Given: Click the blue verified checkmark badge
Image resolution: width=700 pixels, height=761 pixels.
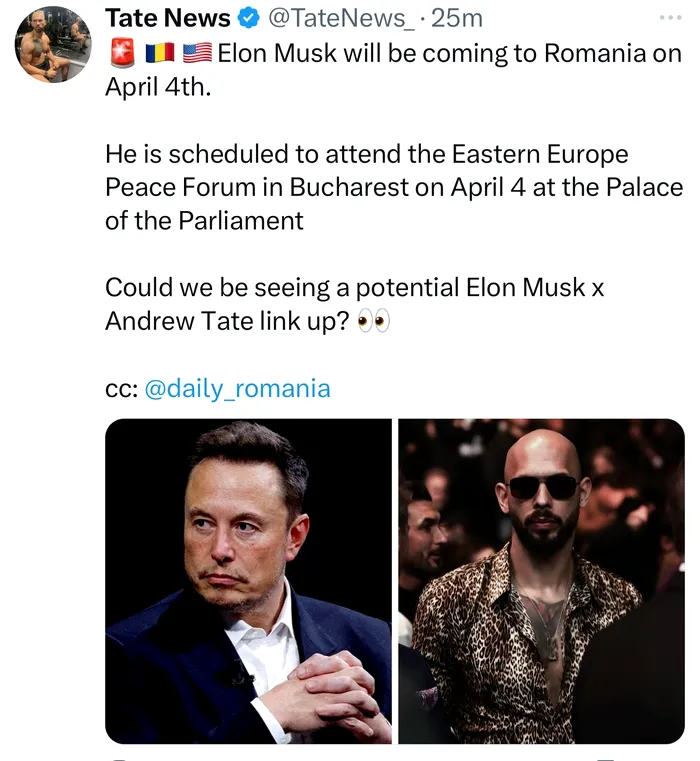Looking at the screenshot, I should point(246,18).
